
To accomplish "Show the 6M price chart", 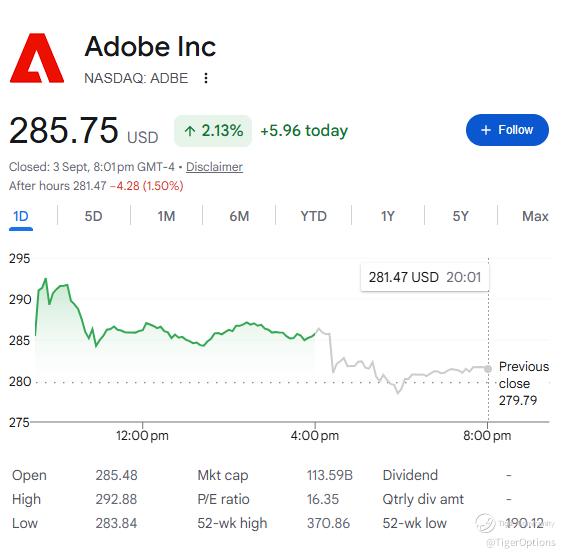I will point(239,217).
